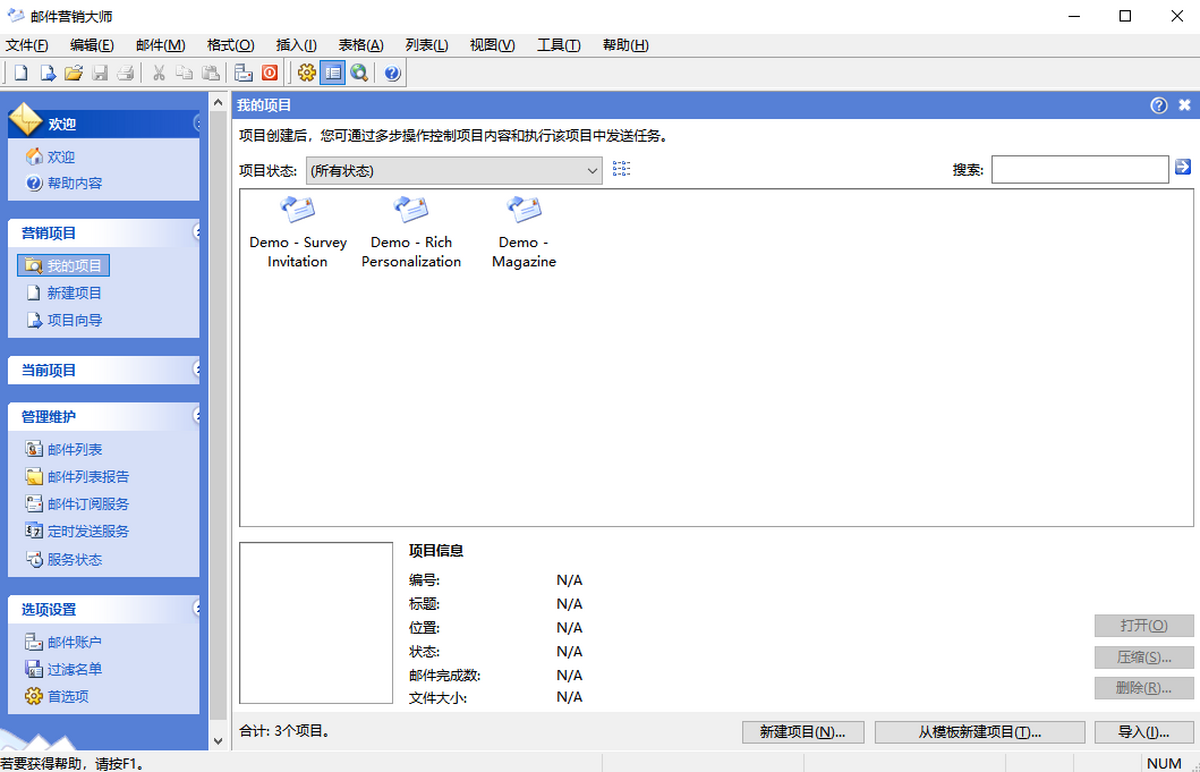Image resolution: width=1200 pixels, height=772 pixels.
Task: Open 欢迎 home item in sidebar
Action: click(x=50, y=157)
